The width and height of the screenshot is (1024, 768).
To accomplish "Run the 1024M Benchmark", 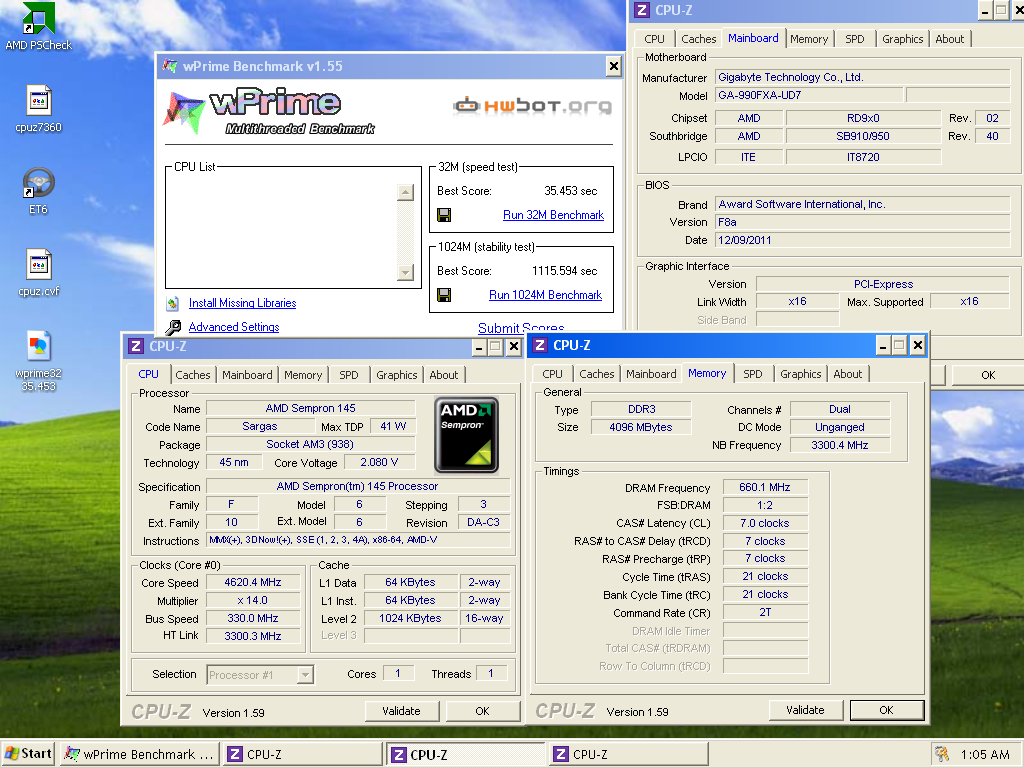I will click(545, 295).
